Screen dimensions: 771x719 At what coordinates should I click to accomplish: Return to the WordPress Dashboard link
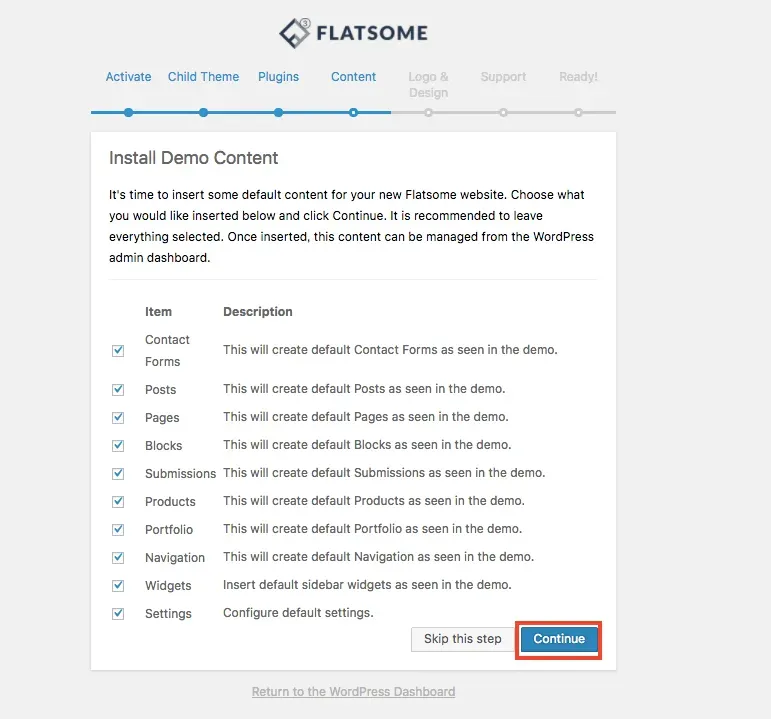[353, 691]
